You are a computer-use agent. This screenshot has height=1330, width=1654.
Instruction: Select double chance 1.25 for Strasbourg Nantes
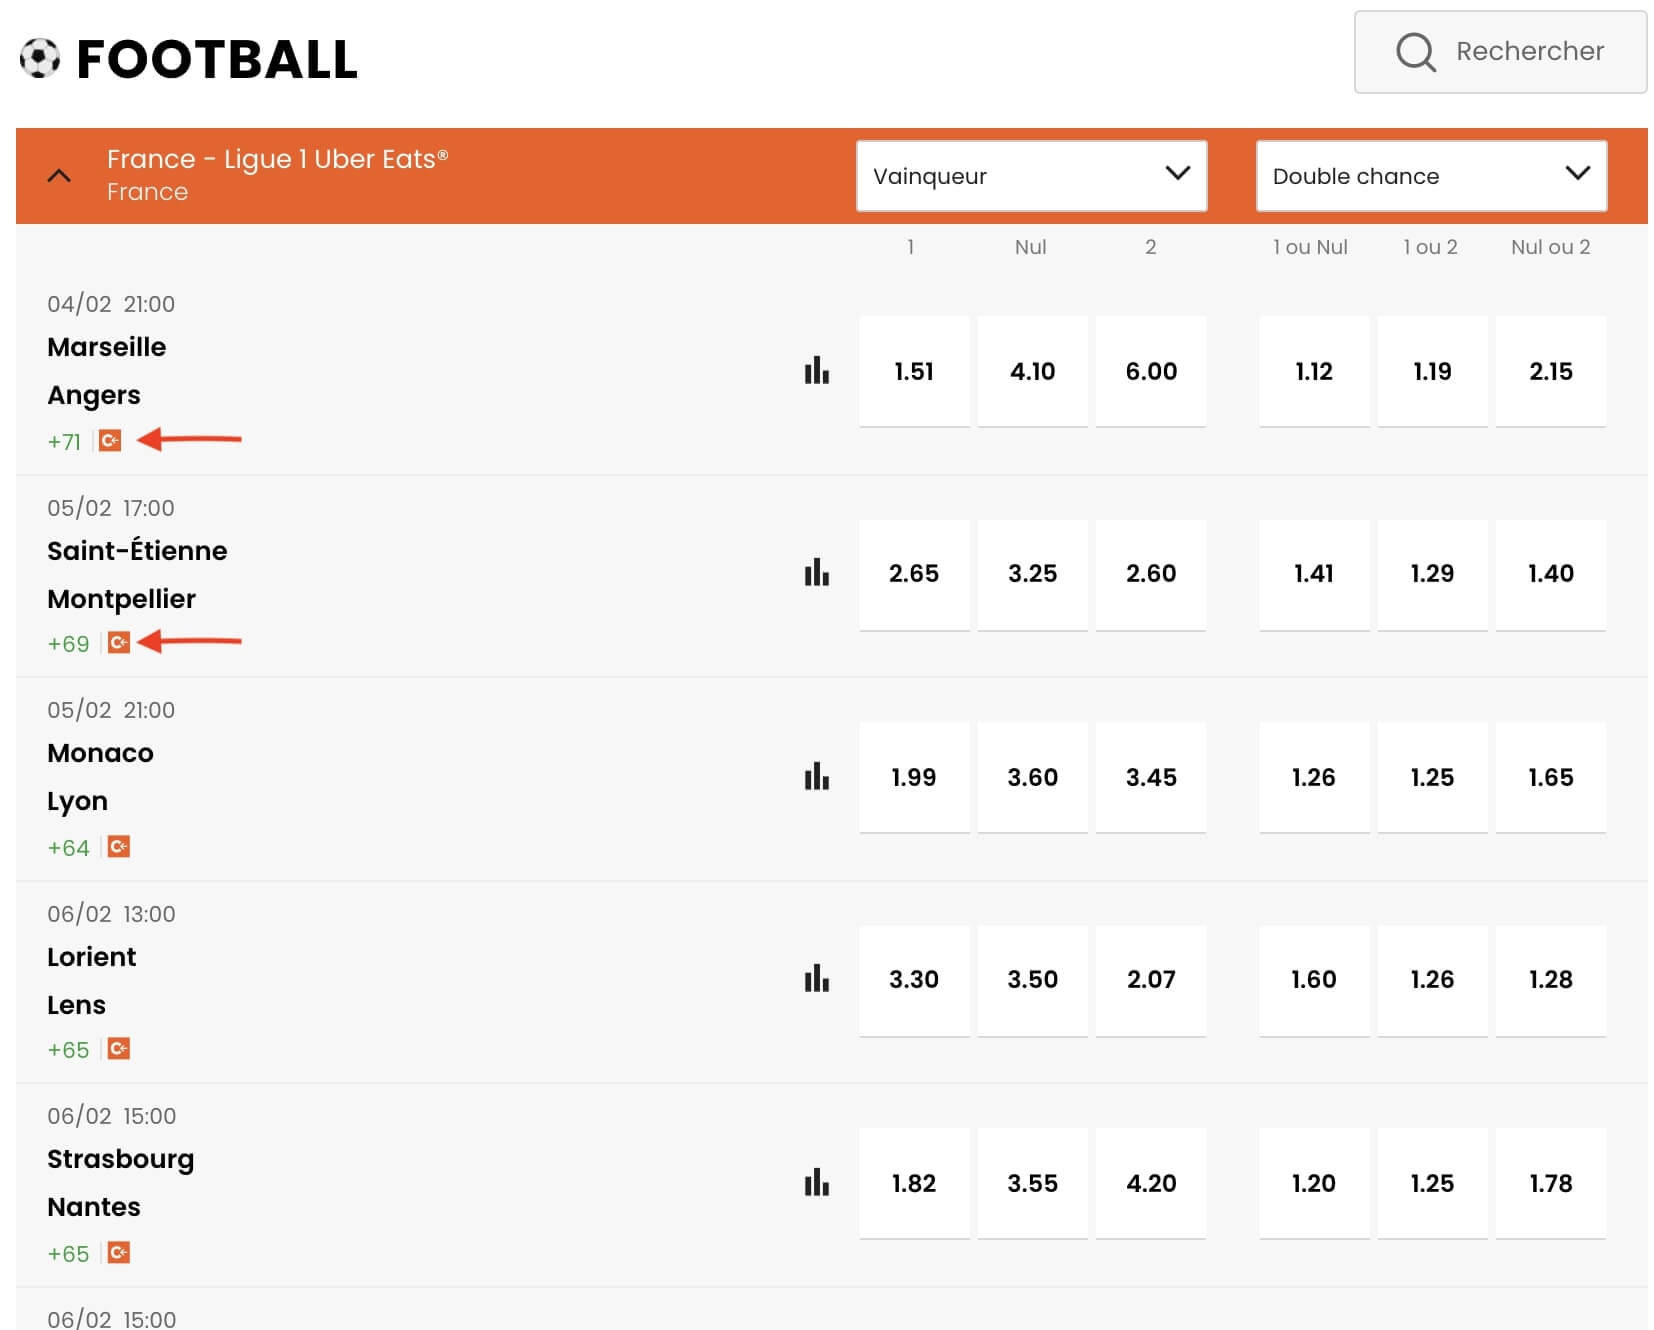tap(1432, 1183)
